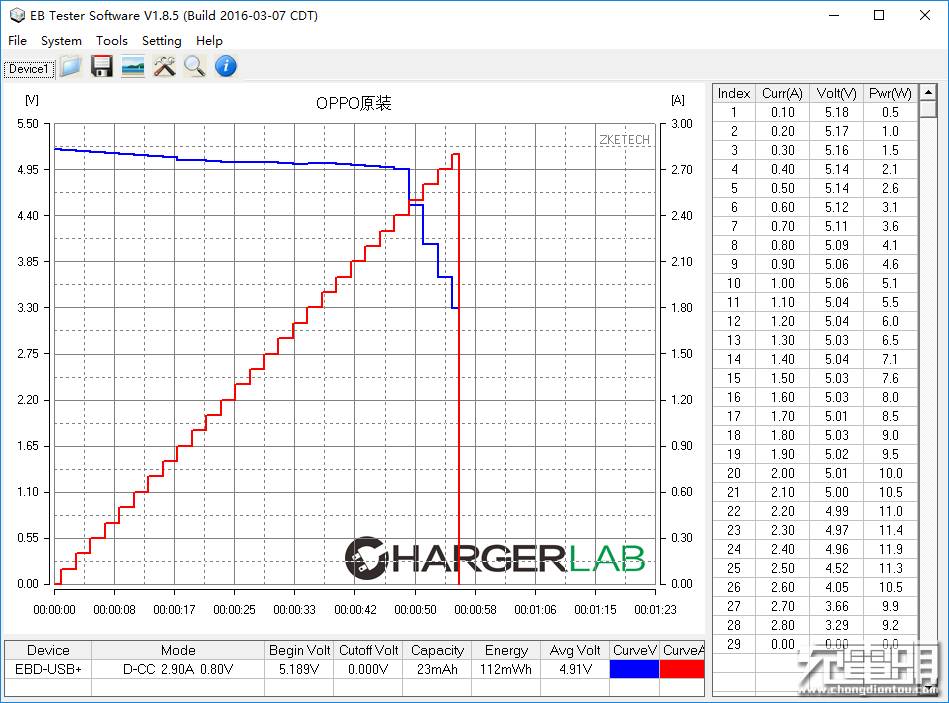
Task: Click the Energy value 112mWh
Action: [506, 669]
